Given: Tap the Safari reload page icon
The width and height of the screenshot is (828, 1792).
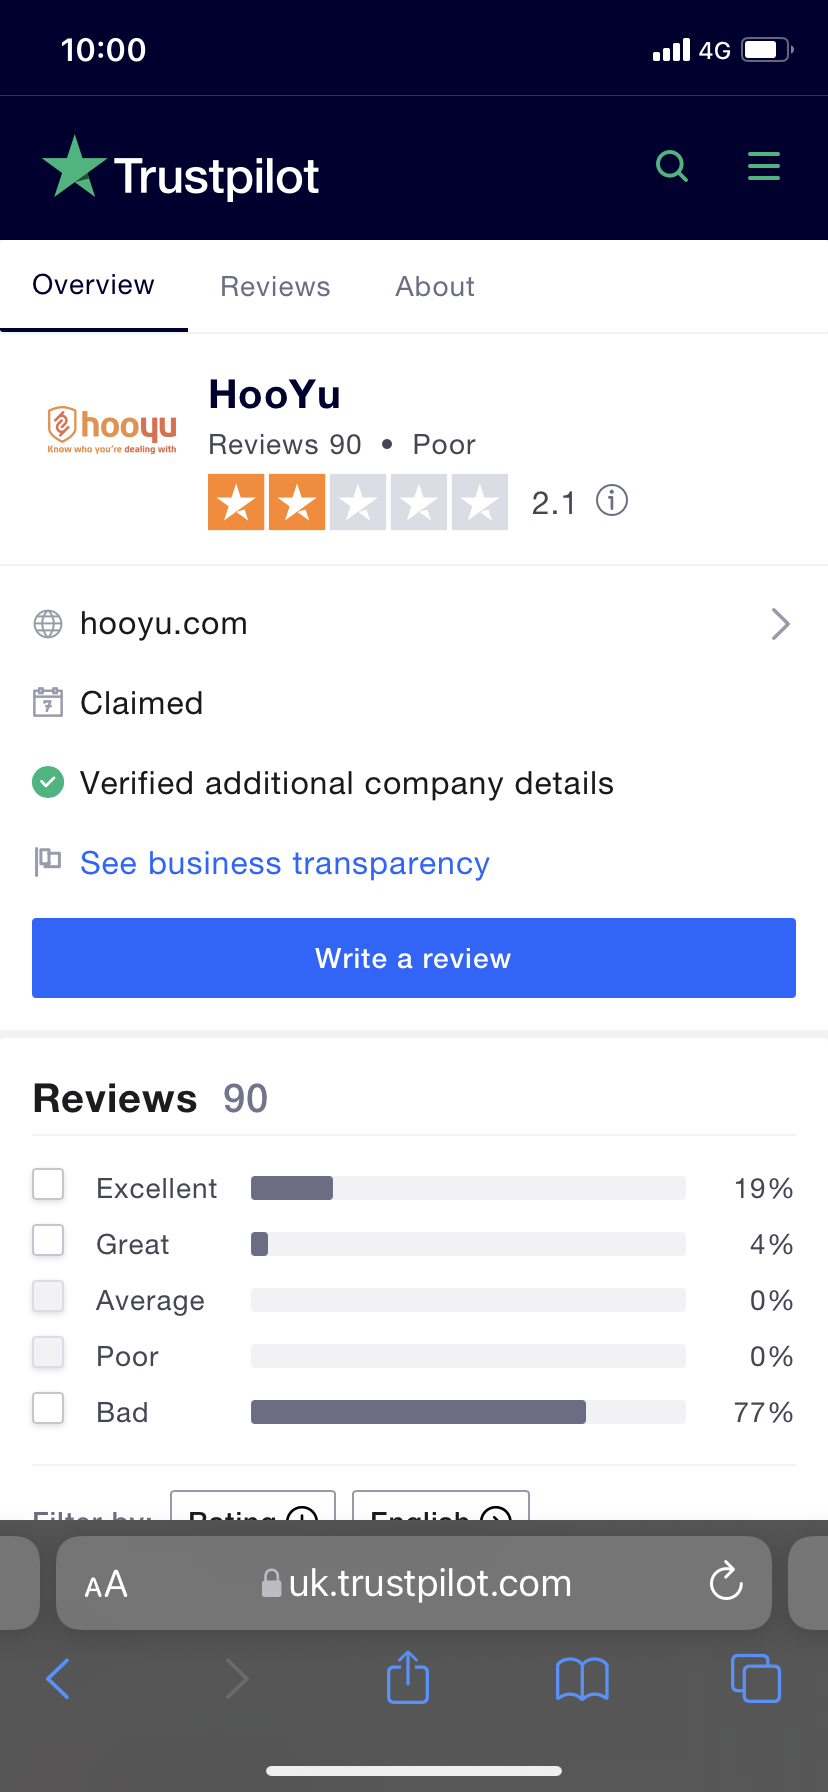Looking at the screenshot, I should click(x=726, y=1582).
